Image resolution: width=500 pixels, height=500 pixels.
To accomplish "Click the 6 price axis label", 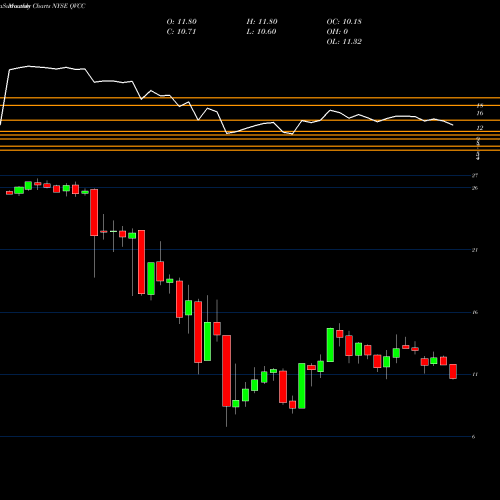I will click(x=473, y=437).
